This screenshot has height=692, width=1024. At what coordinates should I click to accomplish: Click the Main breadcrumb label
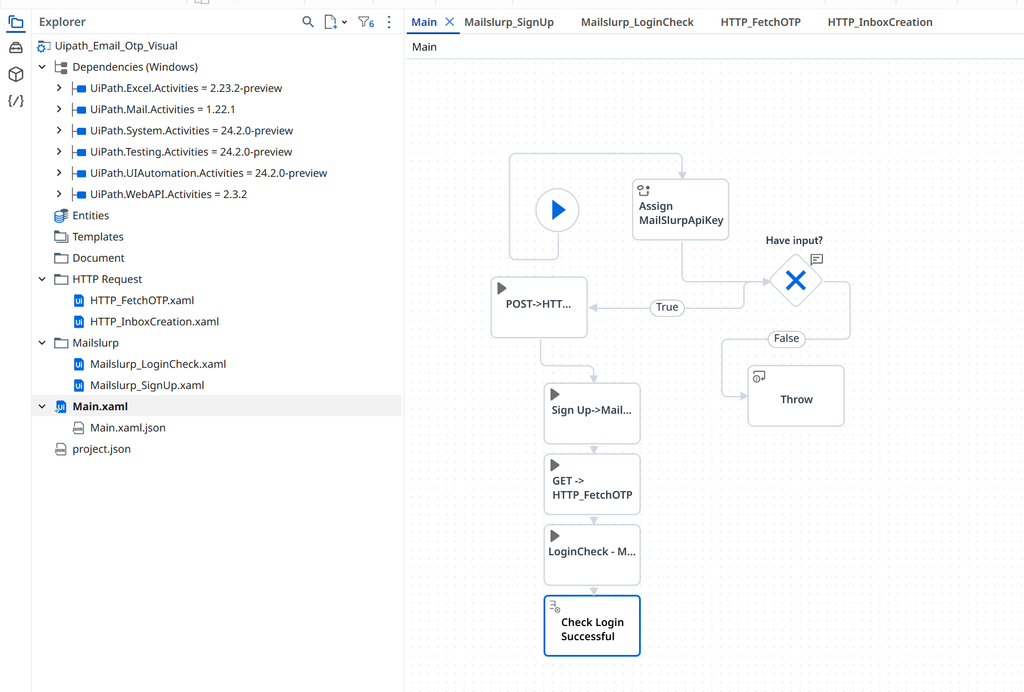[424, 47]
